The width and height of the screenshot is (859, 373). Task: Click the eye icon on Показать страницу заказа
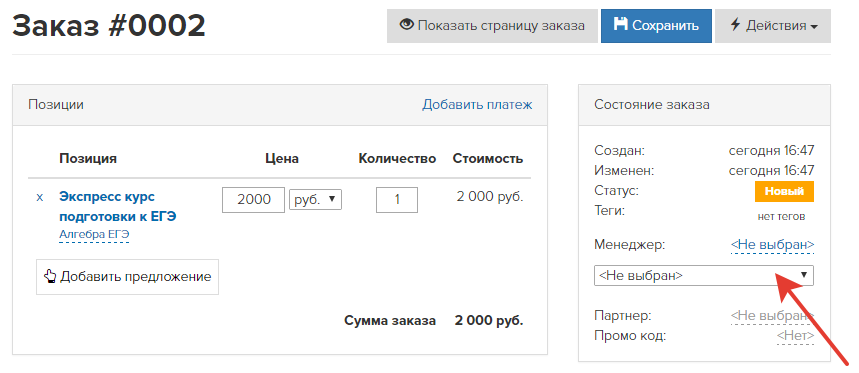pyautogui.click(x=406, y=25)
